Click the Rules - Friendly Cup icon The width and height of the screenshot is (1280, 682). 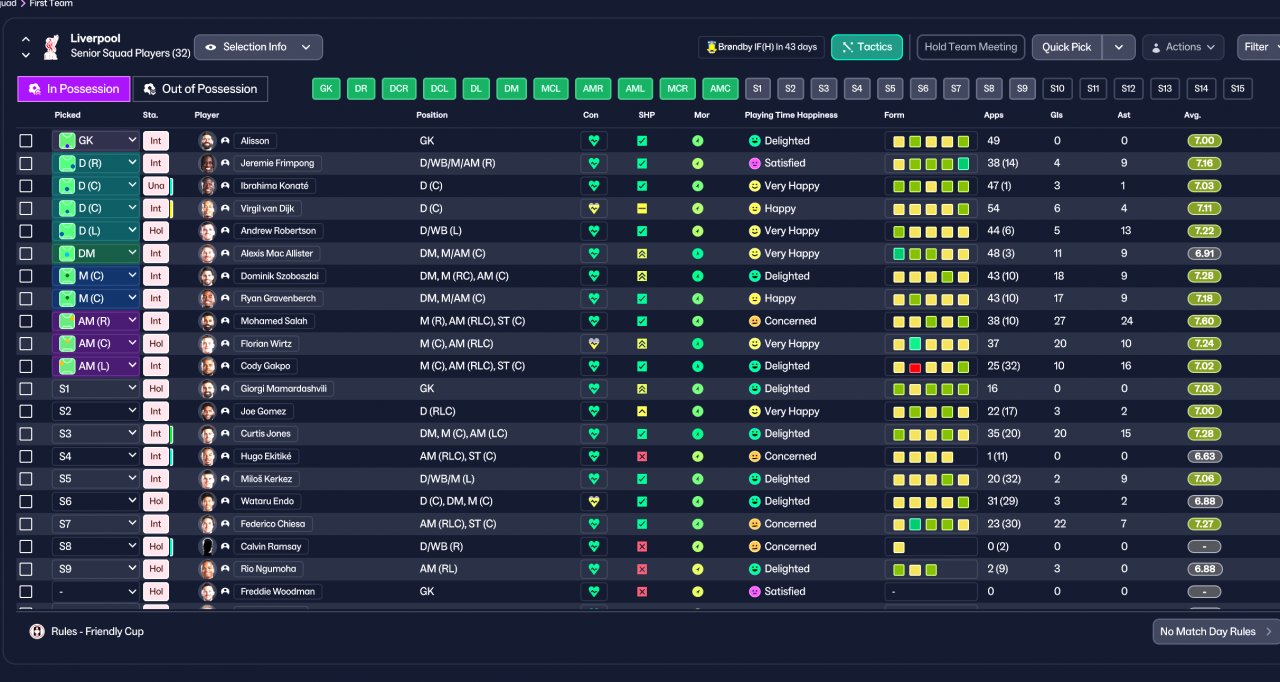click(37, 632)
